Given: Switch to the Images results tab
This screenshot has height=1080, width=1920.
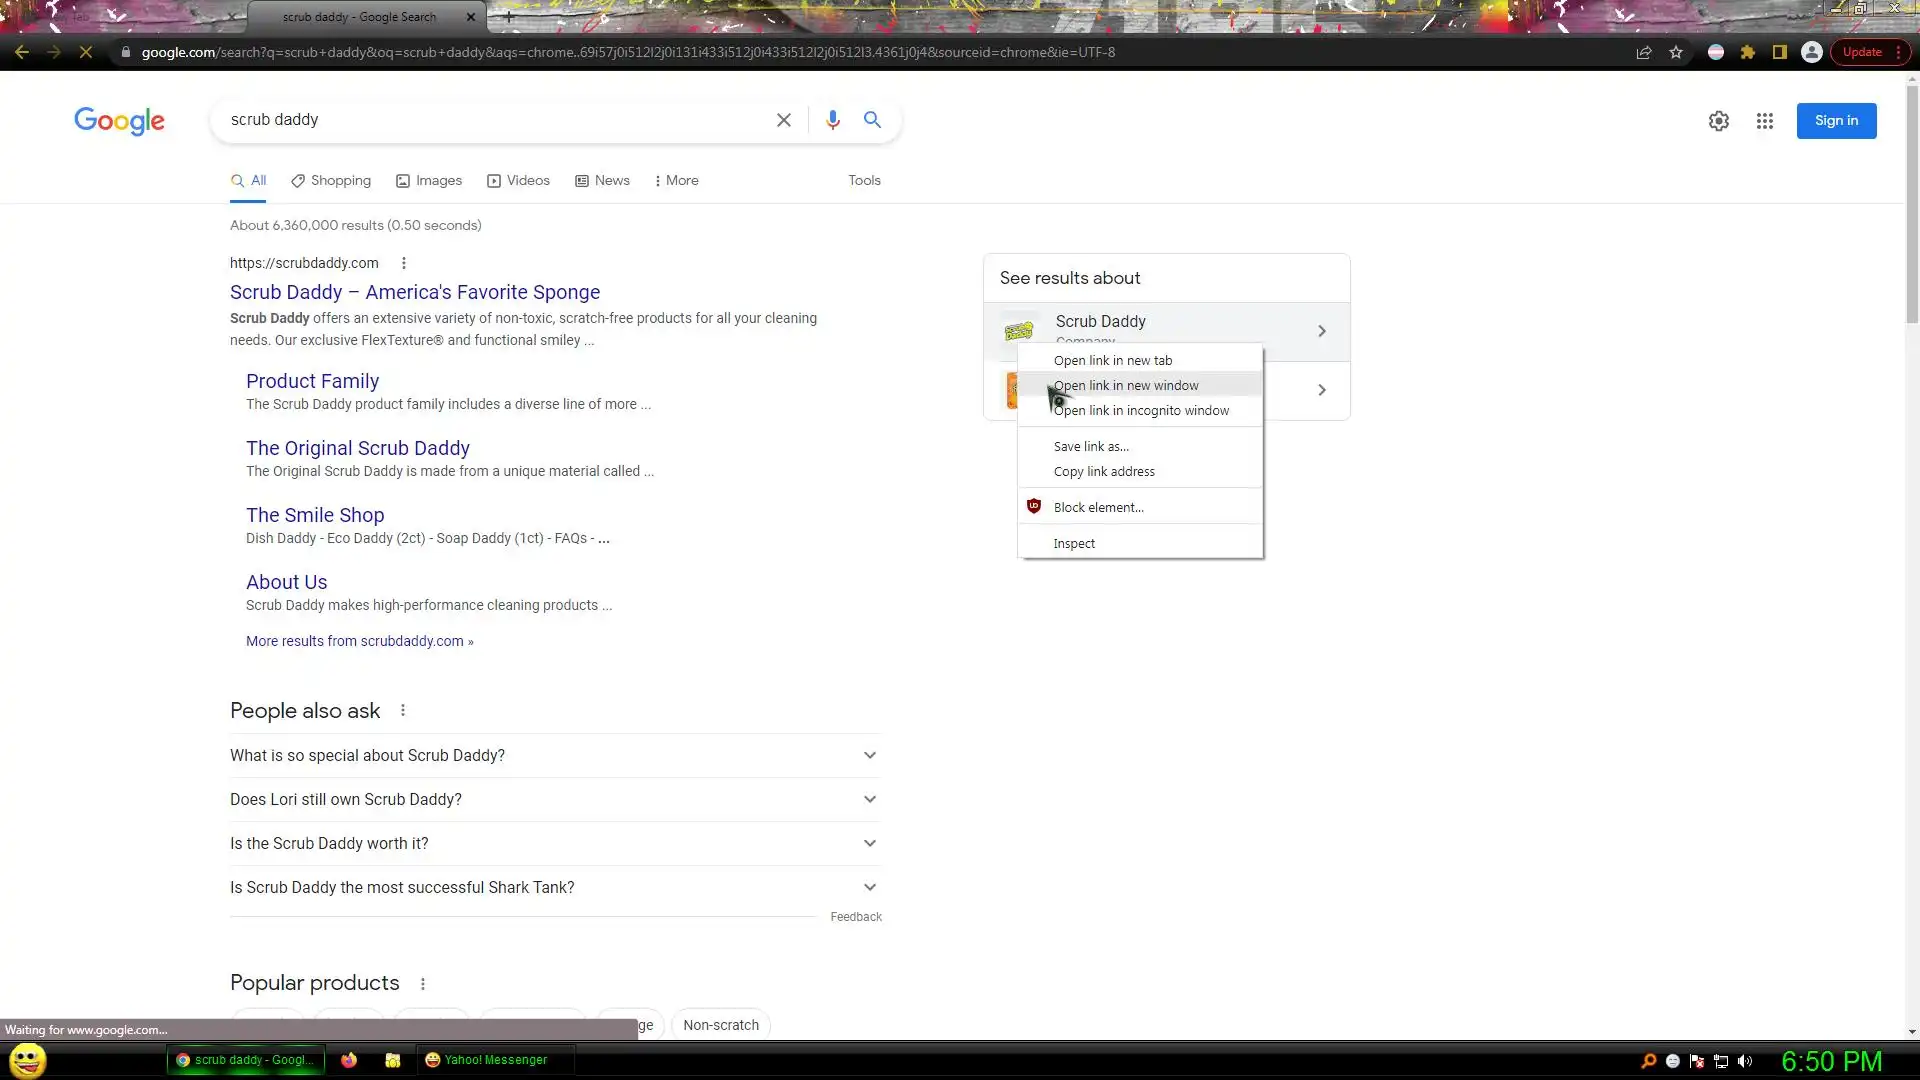Looking at the screenshot, I should click(428, 180).
